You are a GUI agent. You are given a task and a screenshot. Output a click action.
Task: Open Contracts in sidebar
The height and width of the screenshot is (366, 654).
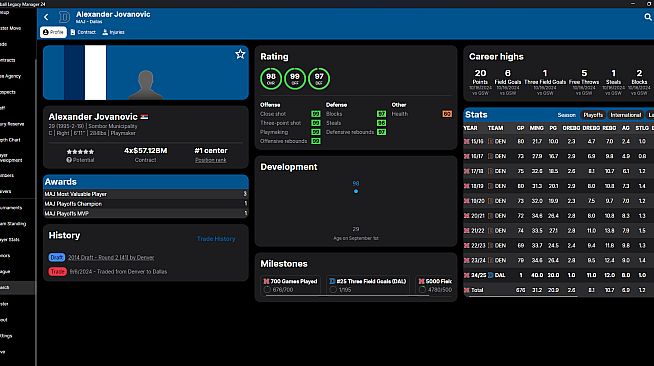8,60
